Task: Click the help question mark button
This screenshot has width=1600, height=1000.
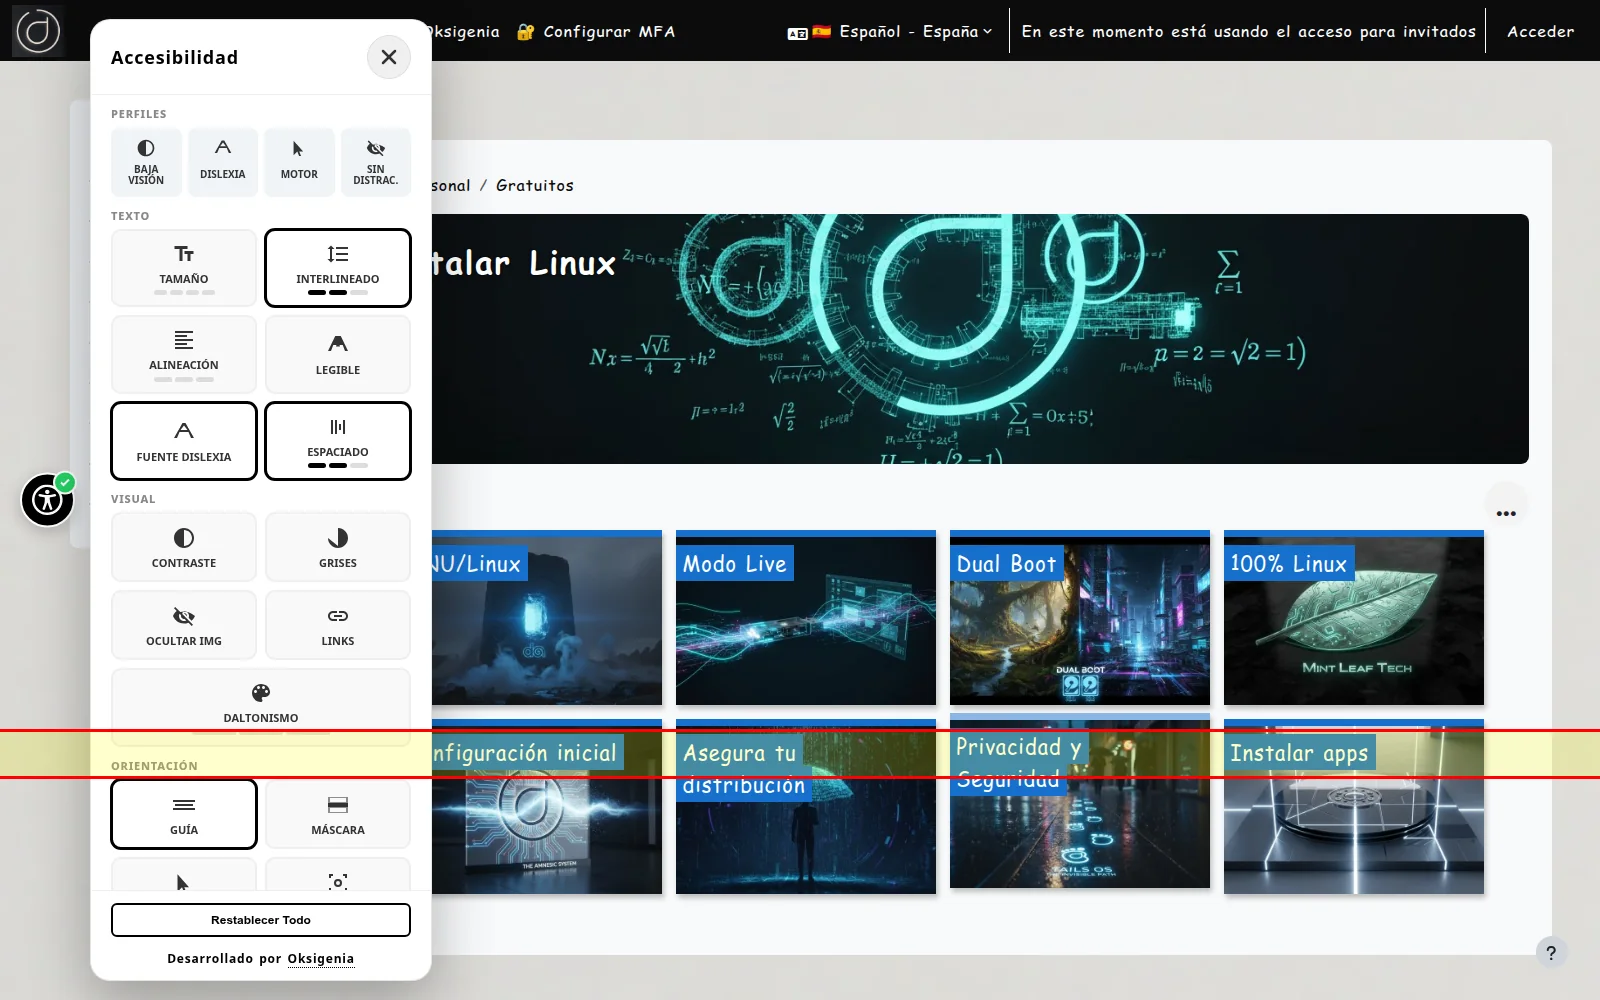Action: coord(1551,953)
